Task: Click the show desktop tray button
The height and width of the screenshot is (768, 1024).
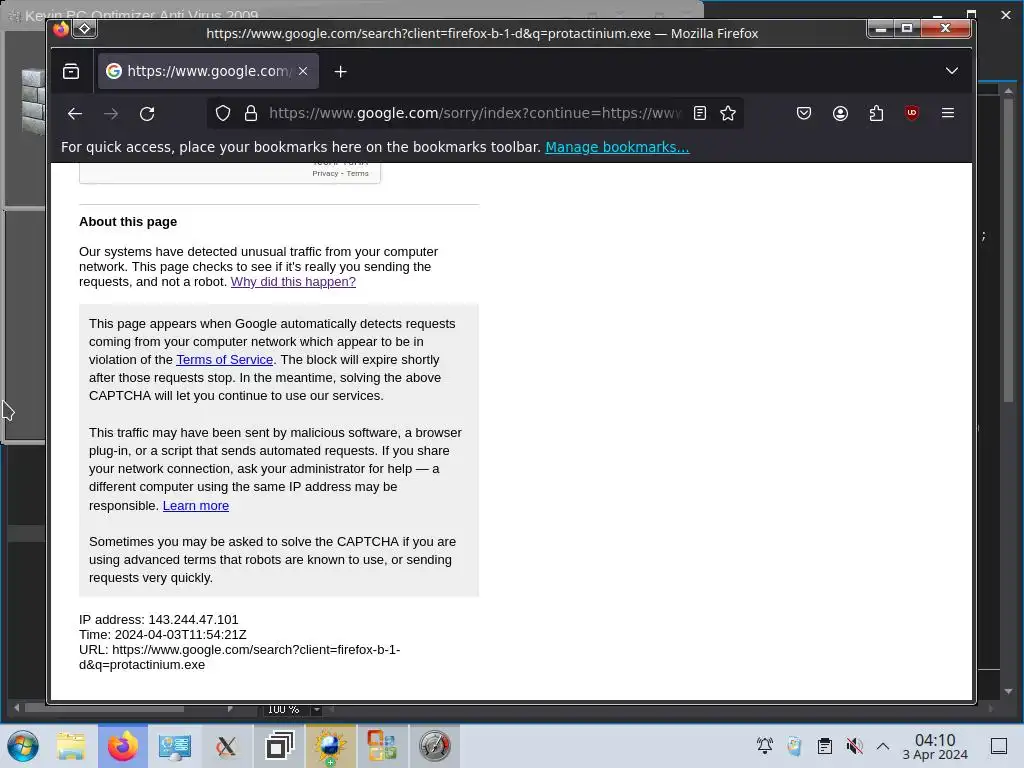Action: [999, 745]
